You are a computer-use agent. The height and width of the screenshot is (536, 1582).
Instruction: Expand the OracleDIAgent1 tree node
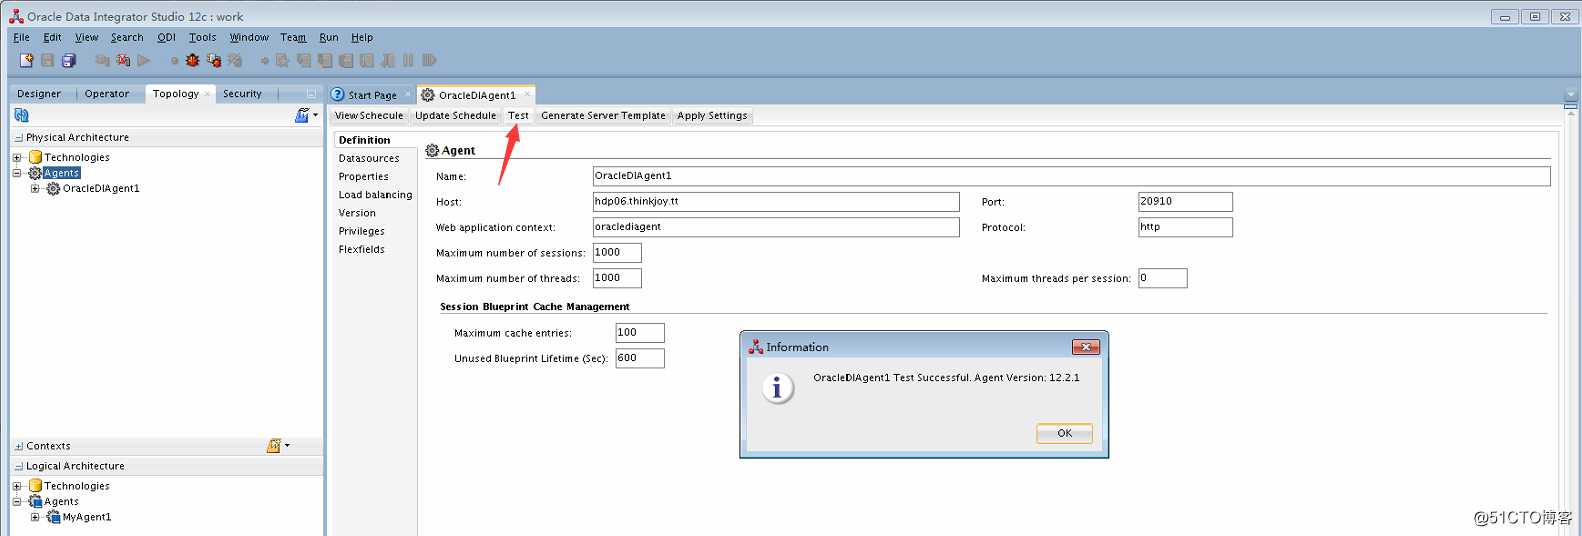click(x=35, y=188)
